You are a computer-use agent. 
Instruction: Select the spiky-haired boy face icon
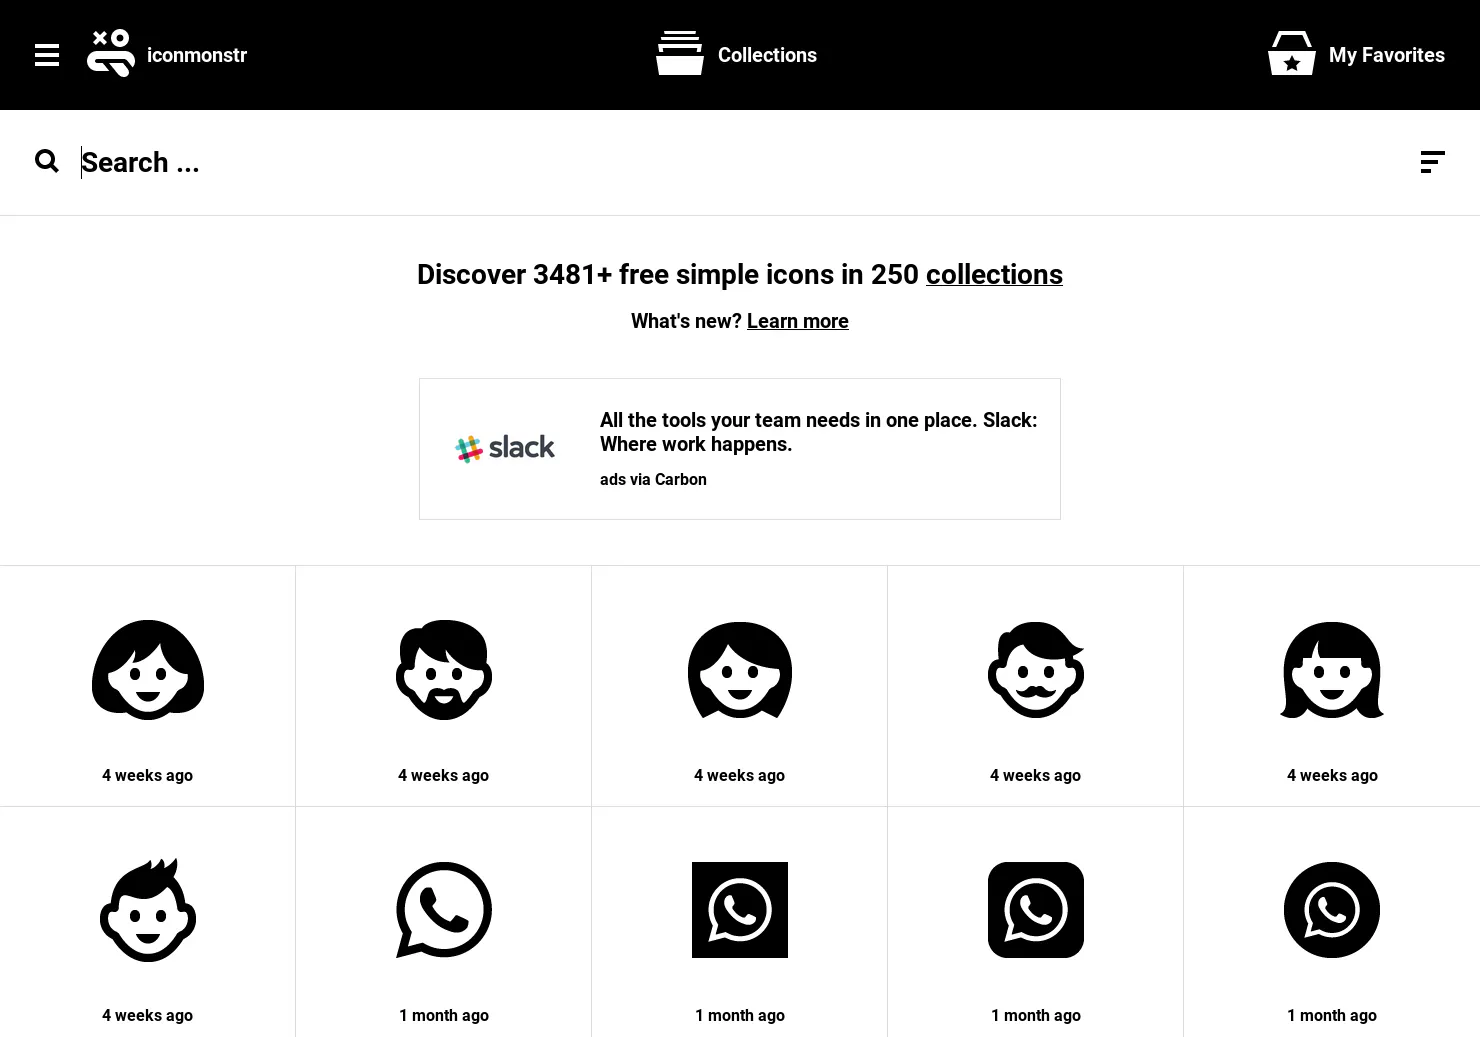148,910
